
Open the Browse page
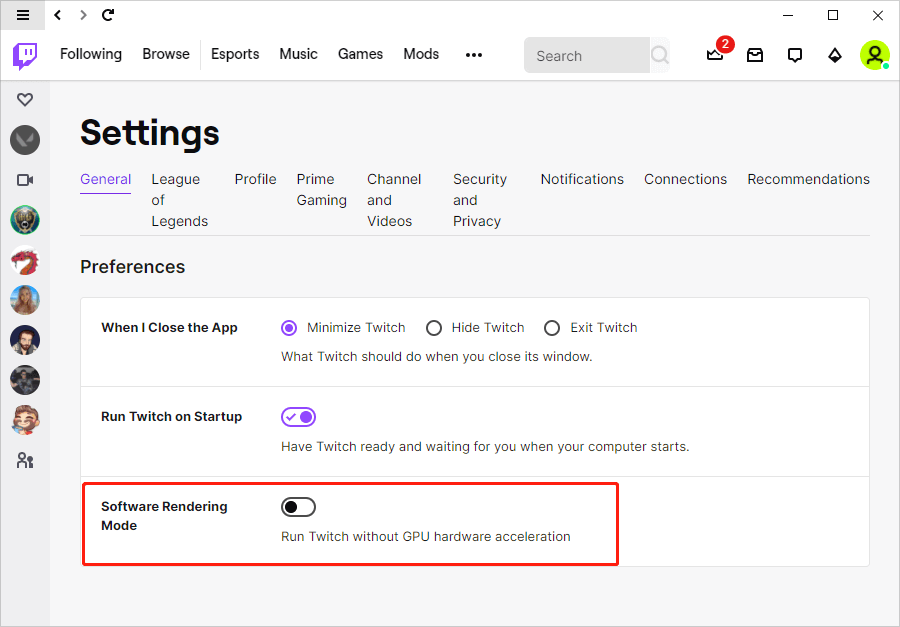click(x=166, y=55)
